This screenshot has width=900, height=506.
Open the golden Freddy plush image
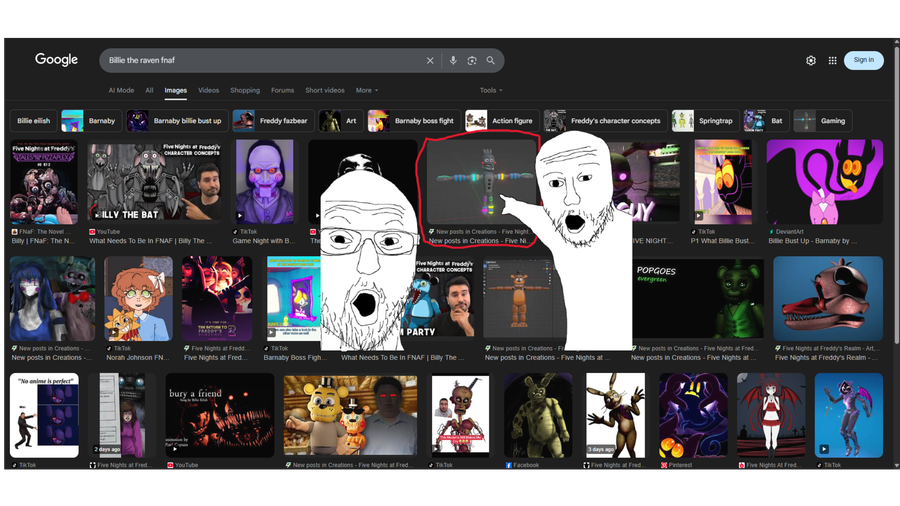click(x=350, y=415)
